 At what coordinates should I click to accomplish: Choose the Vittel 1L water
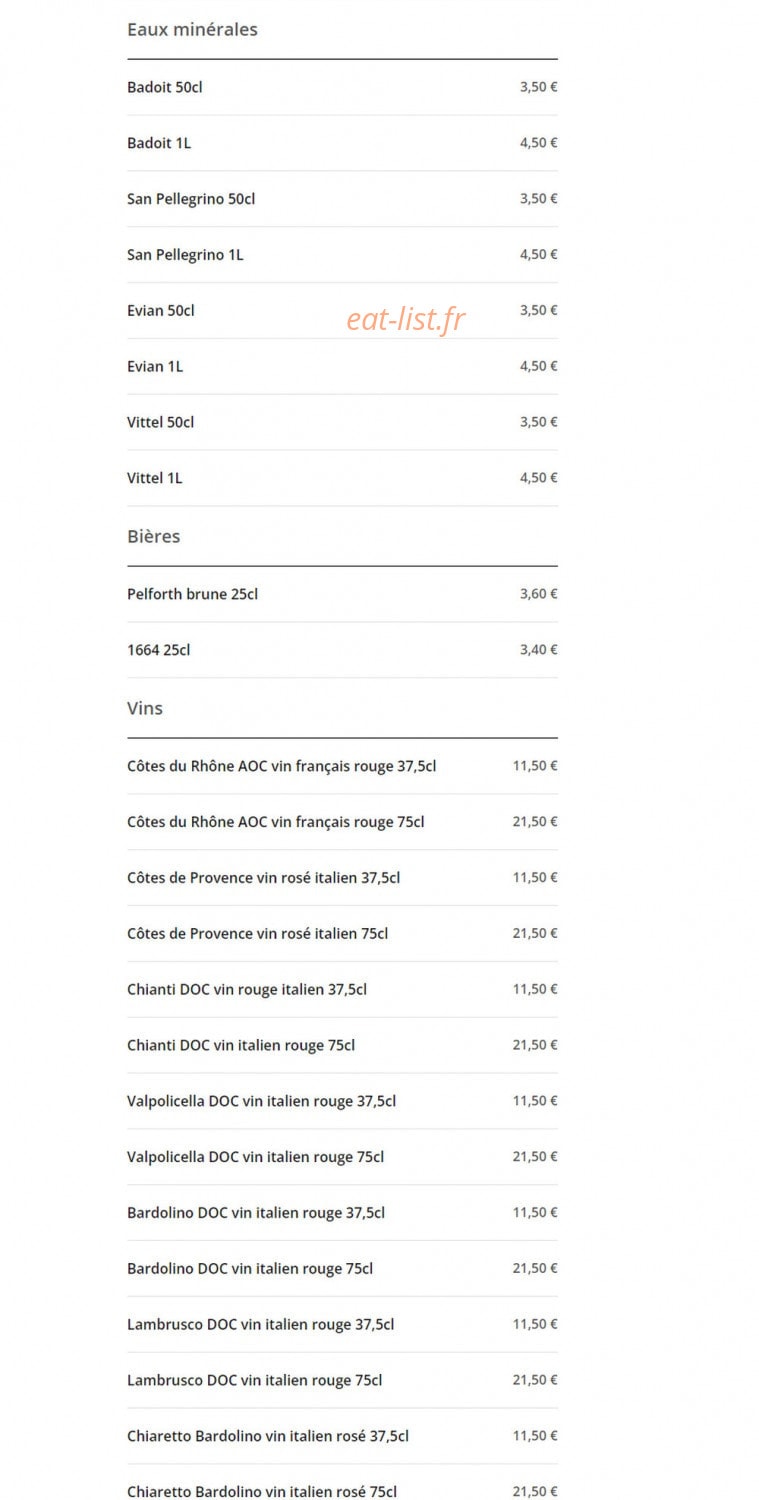pyautogui.click(x=342, y=478)
